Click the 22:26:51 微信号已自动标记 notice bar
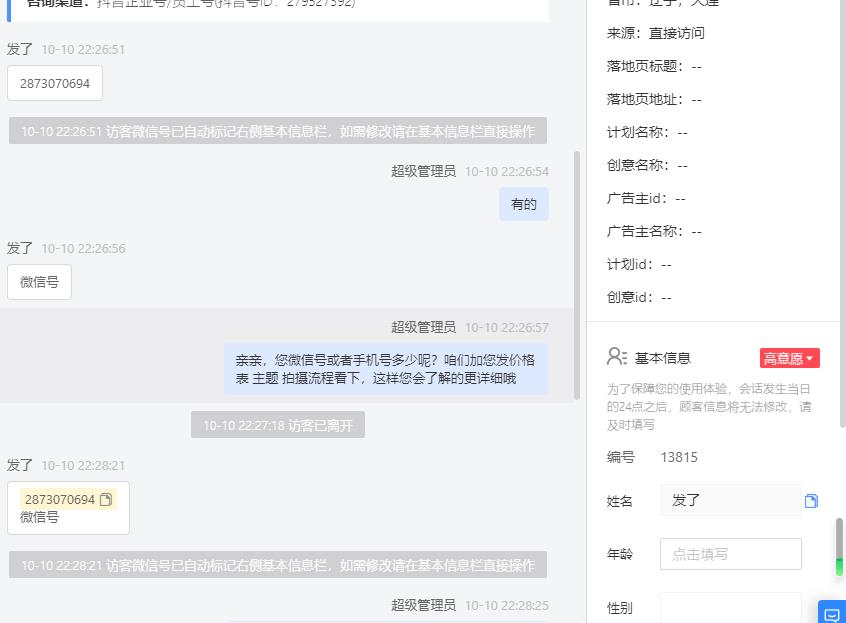 pos(278,131)
